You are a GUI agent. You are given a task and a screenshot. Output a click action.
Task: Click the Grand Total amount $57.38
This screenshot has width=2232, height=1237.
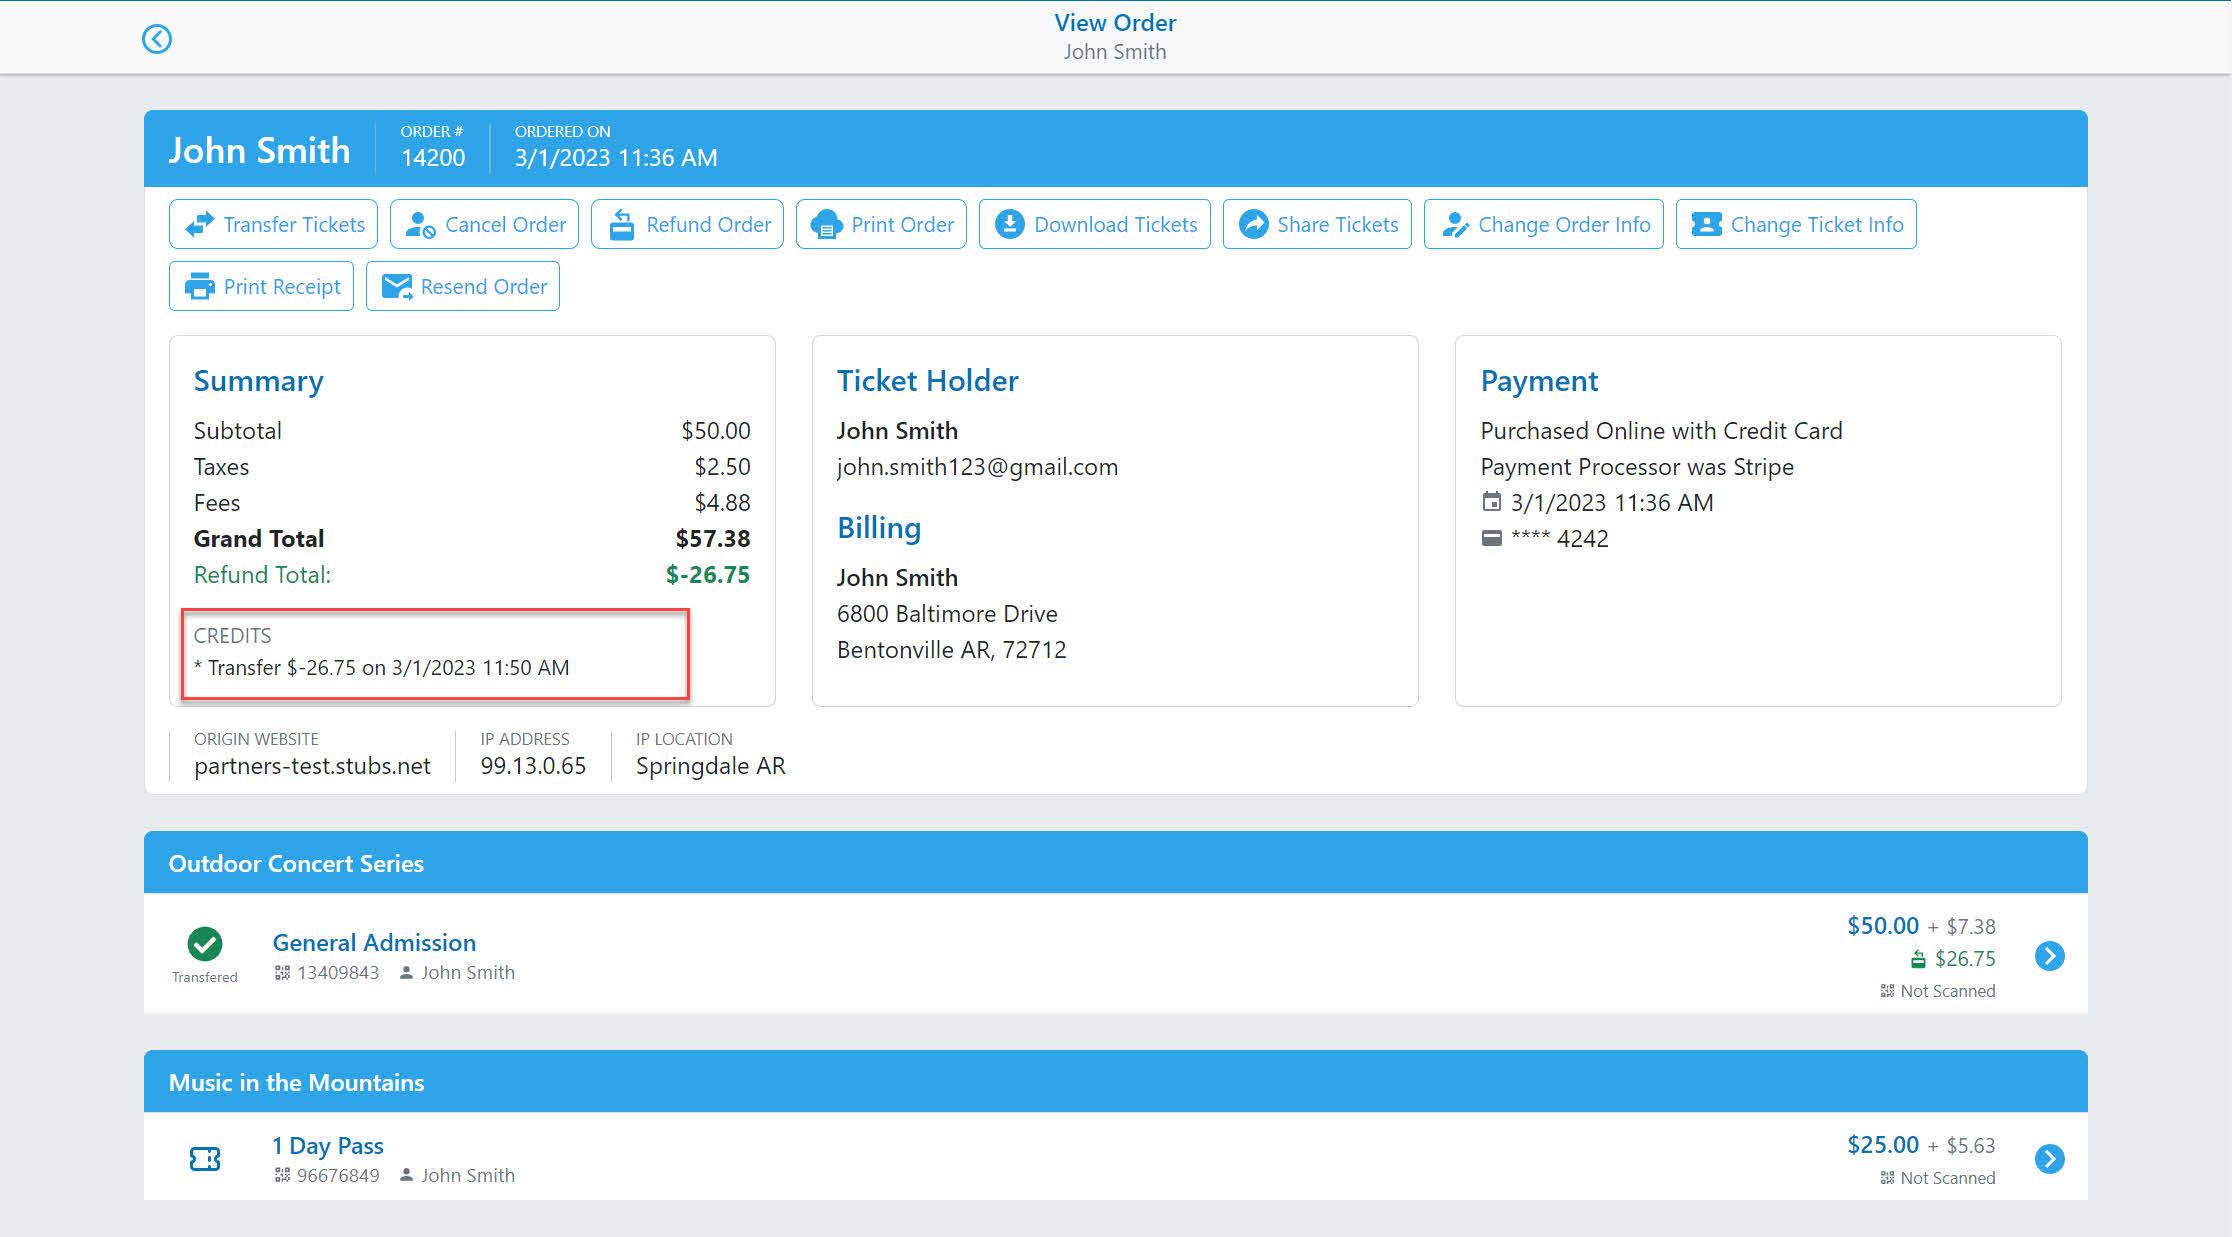click(712, 538)
